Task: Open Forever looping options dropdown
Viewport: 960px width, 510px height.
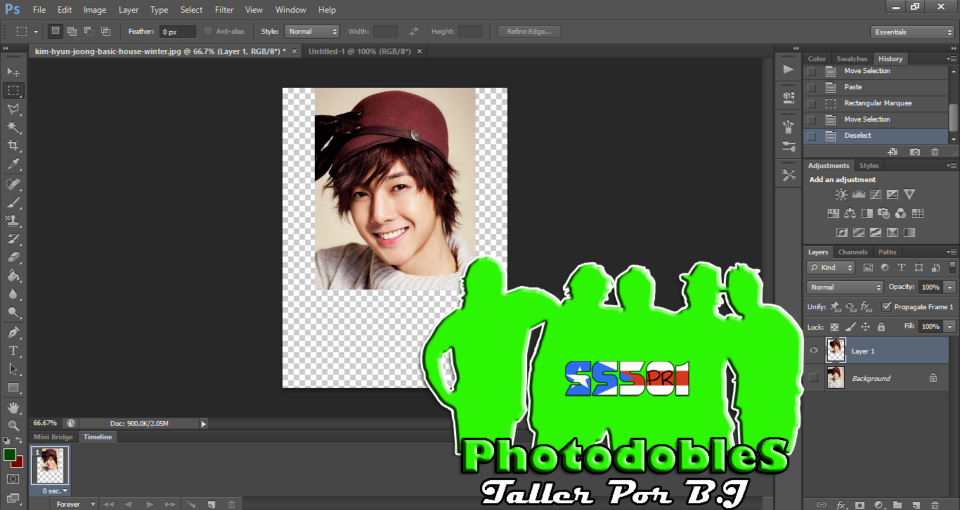Action: point(74,504)
